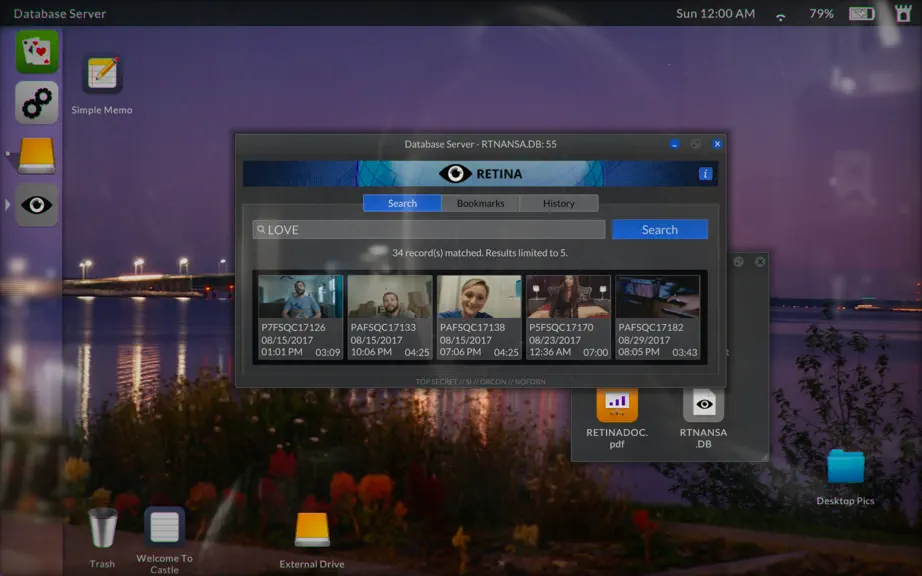
Task: Open video thumbnail PAFSQC17133
Action: click(390, 297)
